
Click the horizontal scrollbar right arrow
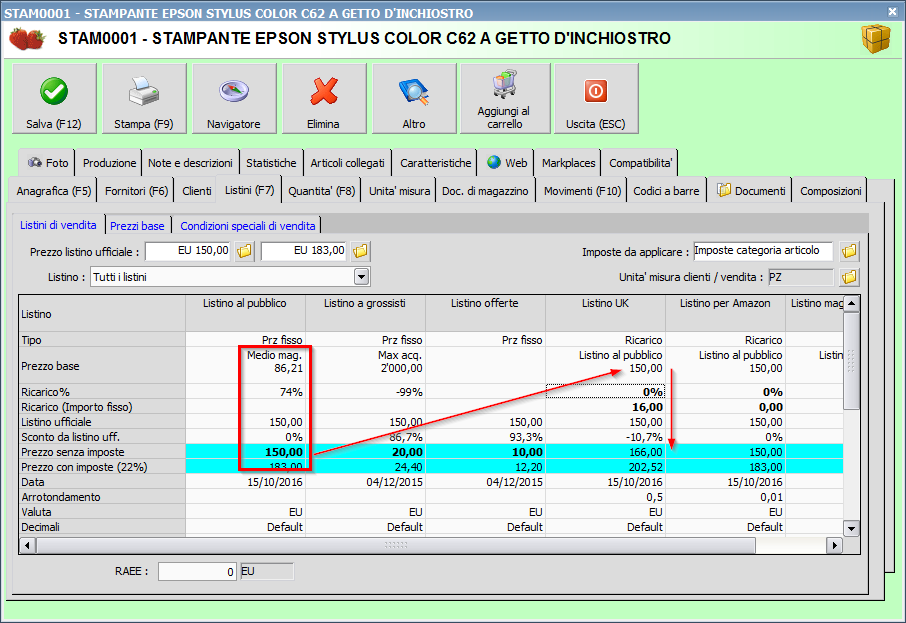(x=834, y=545)
